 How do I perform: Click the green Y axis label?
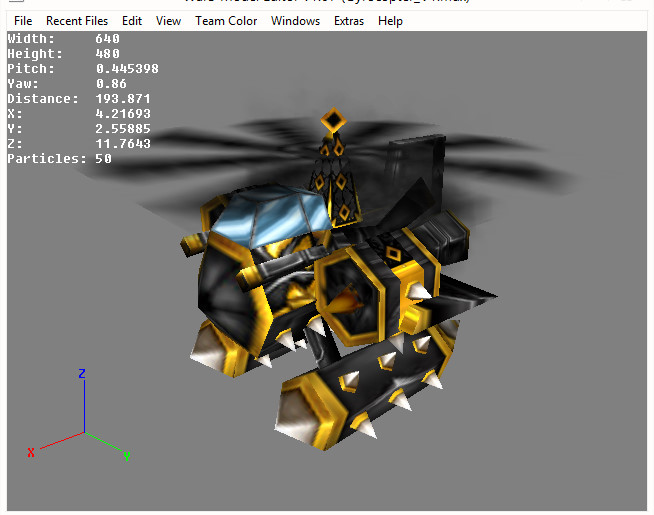coord(127,456)
